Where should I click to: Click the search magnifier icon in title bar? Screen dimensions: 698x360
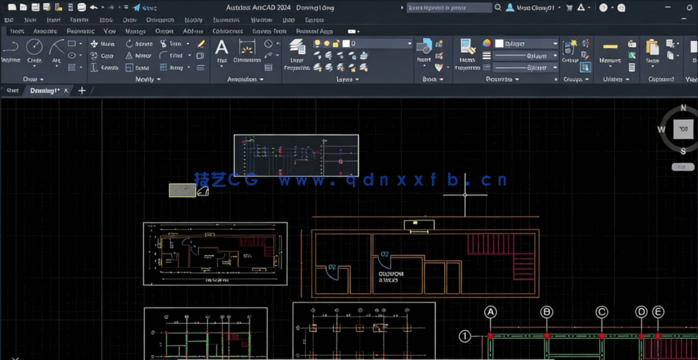(x=498, y=8)
